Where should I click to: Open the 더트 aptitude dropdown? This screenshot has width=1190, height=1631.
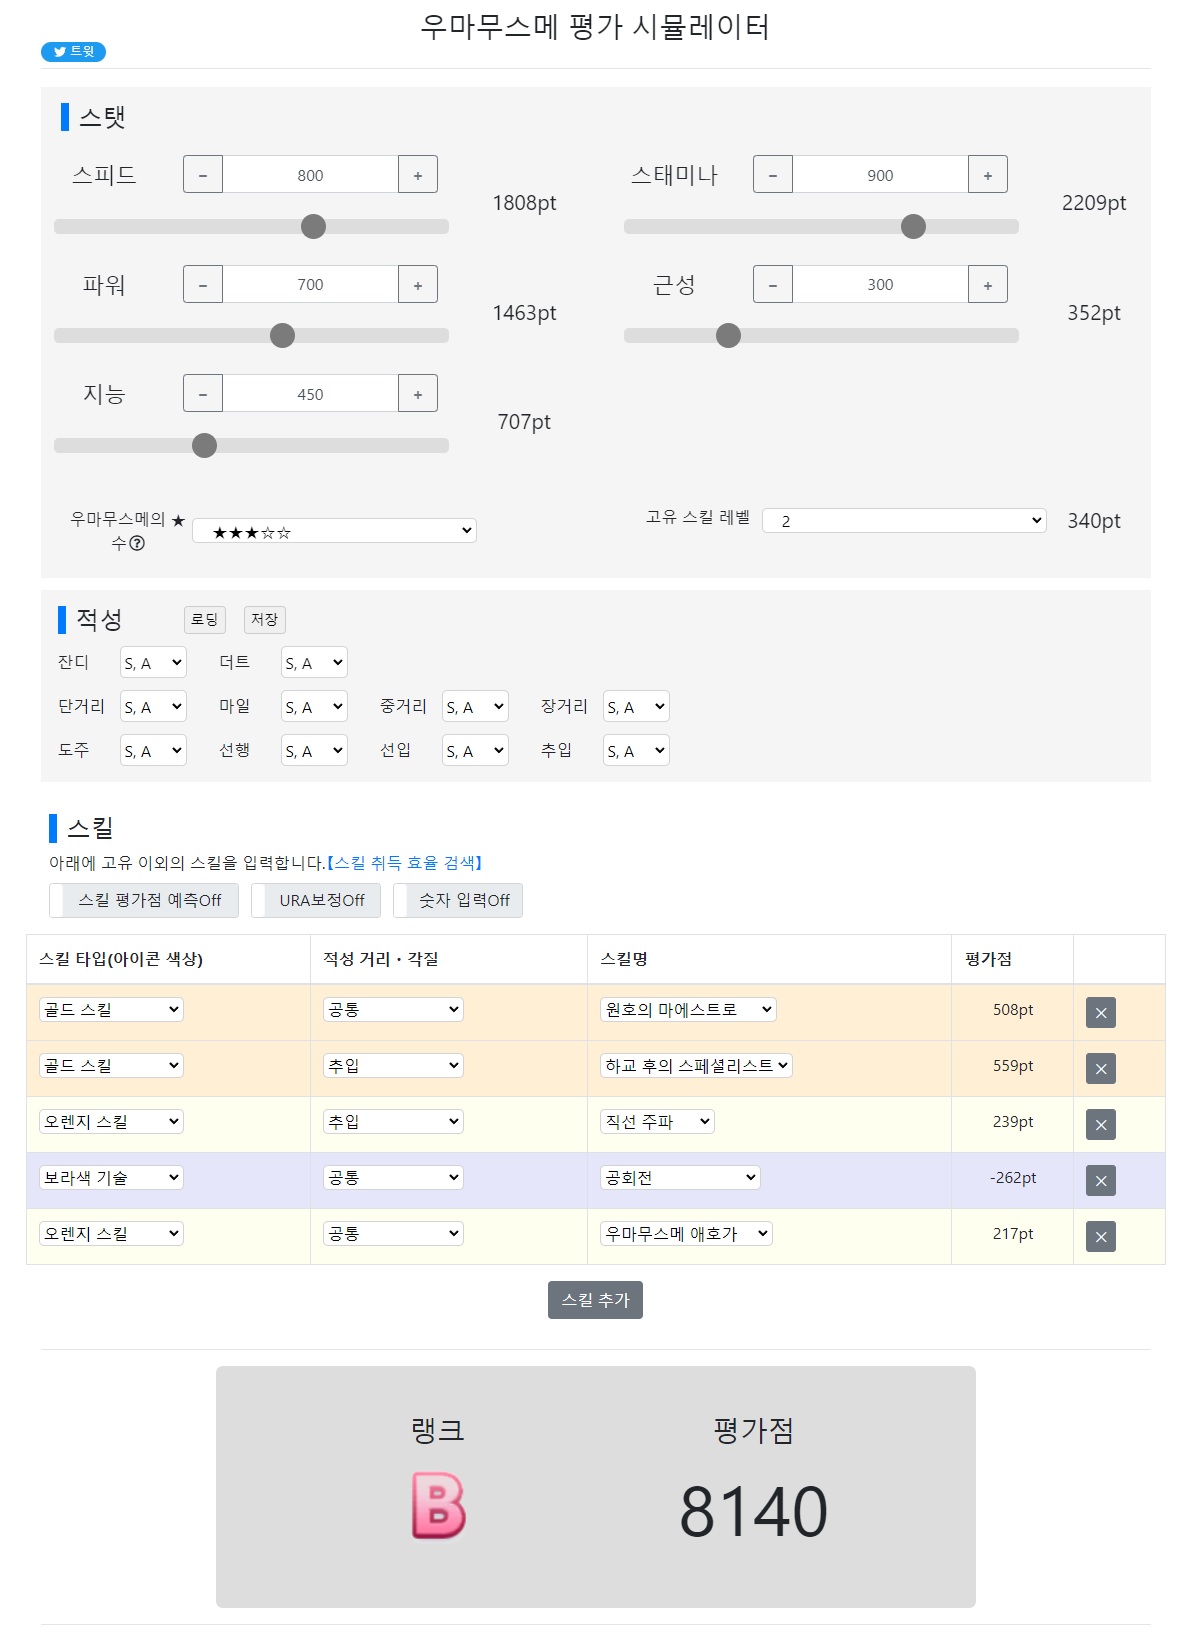pyautogui.click(x=314, y=662)
